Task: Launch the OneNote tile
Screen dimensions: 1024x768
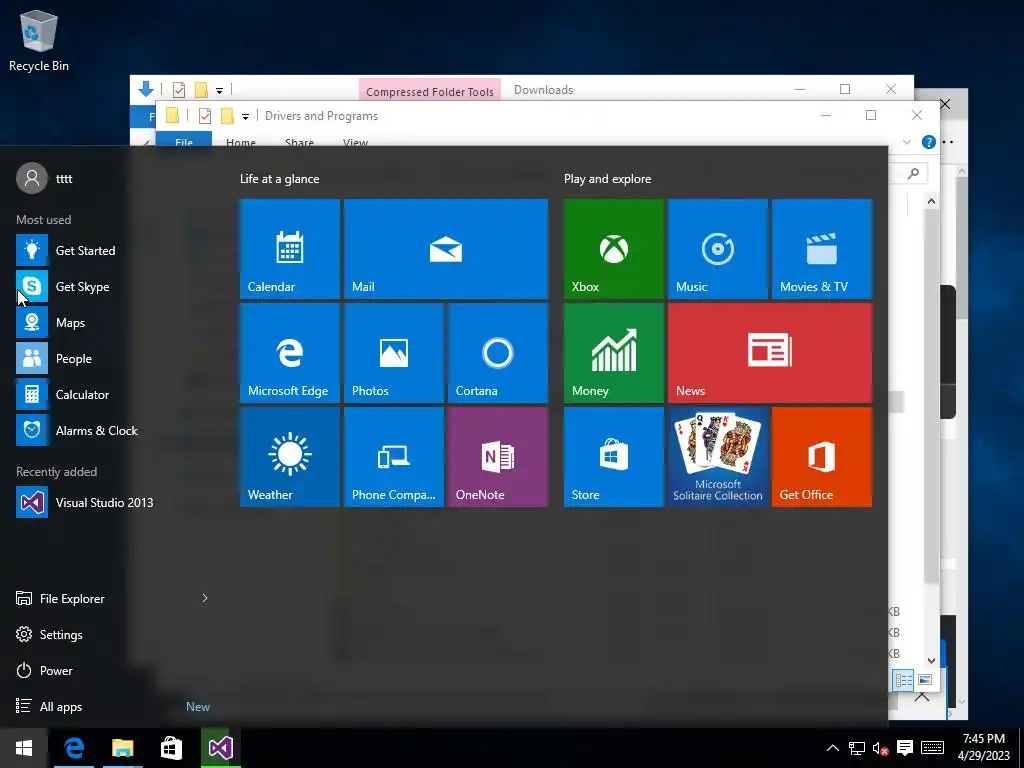Action: [x=498, y=456]
